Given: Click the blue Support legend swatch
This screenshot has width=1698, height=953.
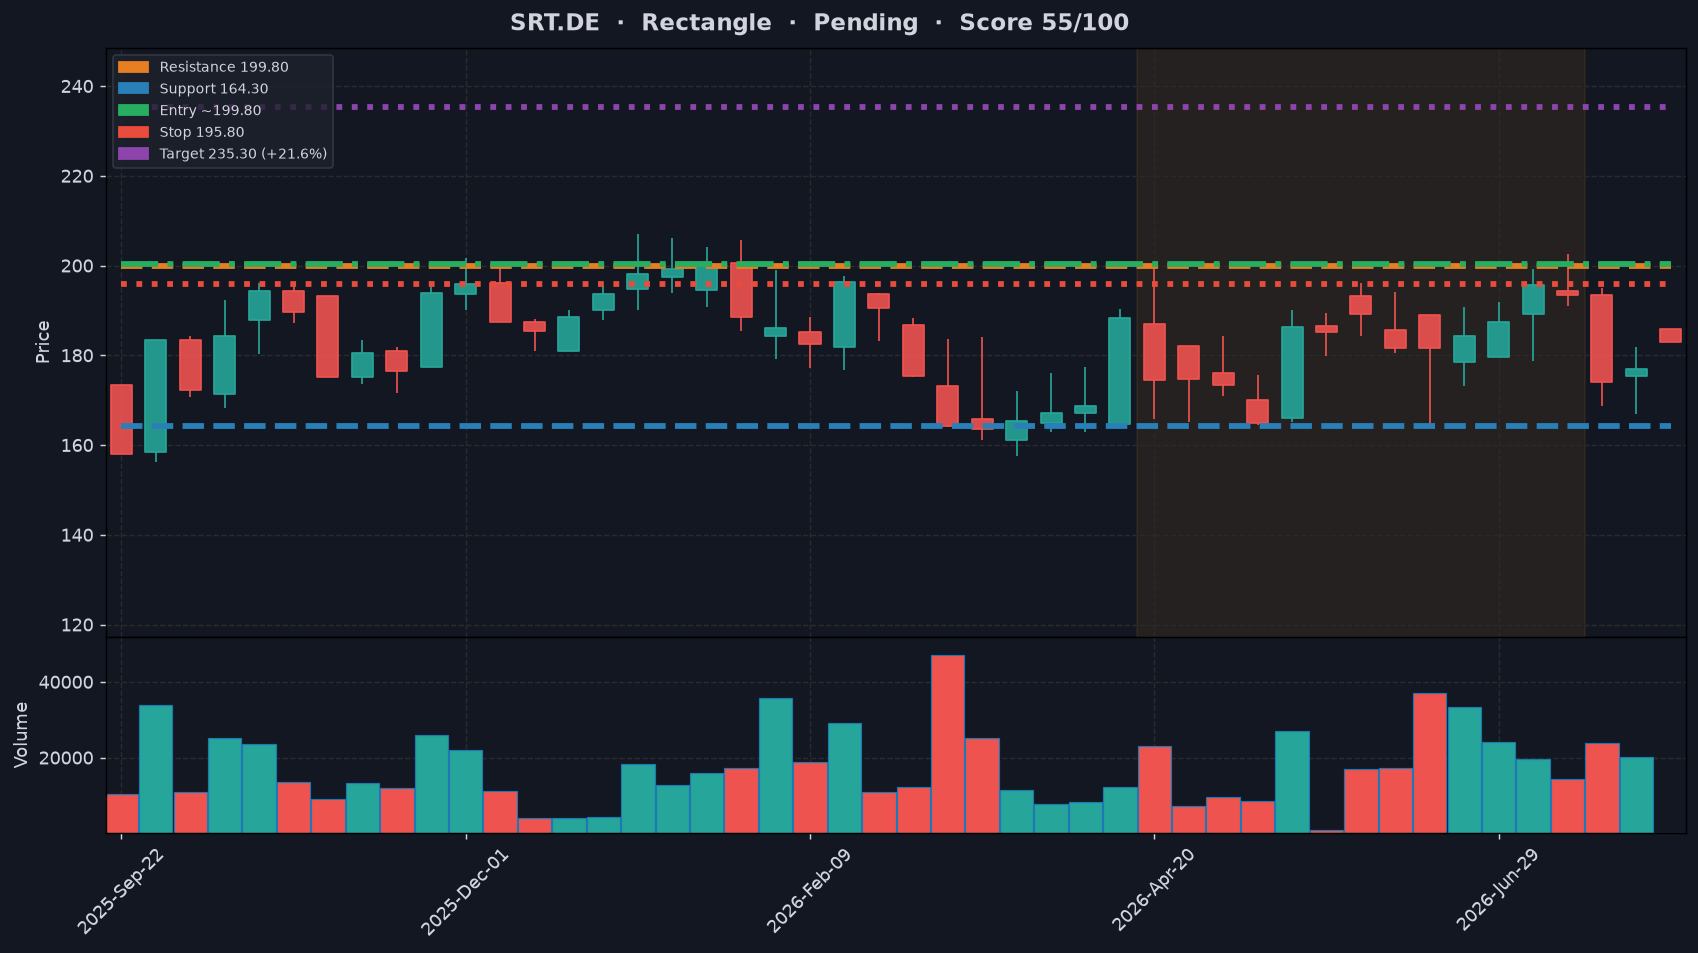Looking at the screenshot, I should pos(133,89).
